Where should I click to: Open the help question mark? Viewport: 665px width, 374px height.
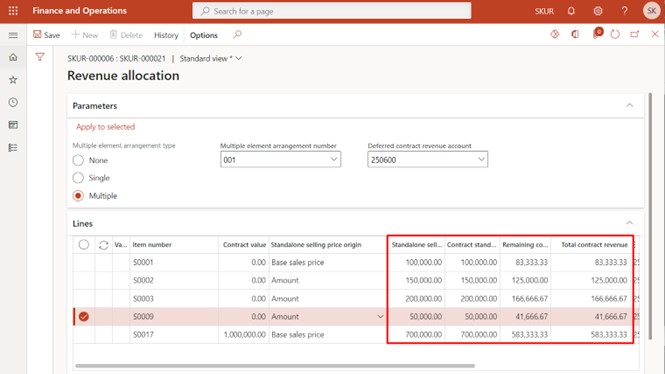point(624,11)
